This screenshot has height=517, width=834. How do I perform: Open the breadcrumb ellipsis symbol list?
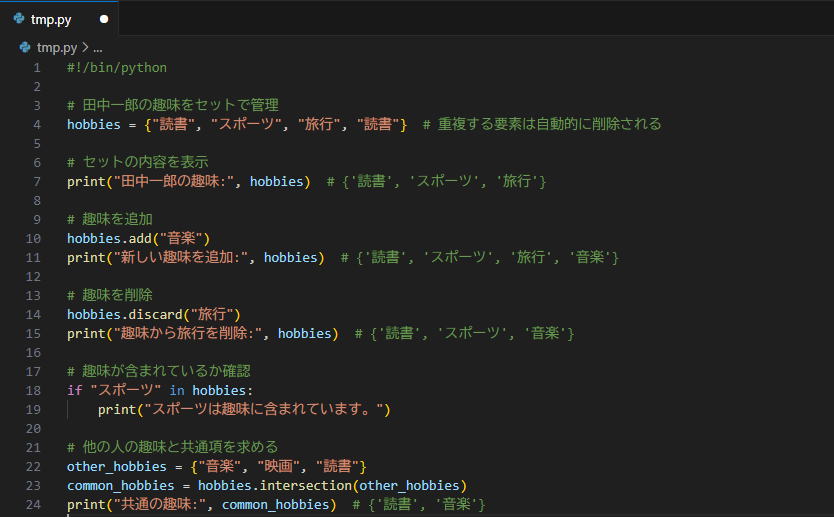[98, 48]
